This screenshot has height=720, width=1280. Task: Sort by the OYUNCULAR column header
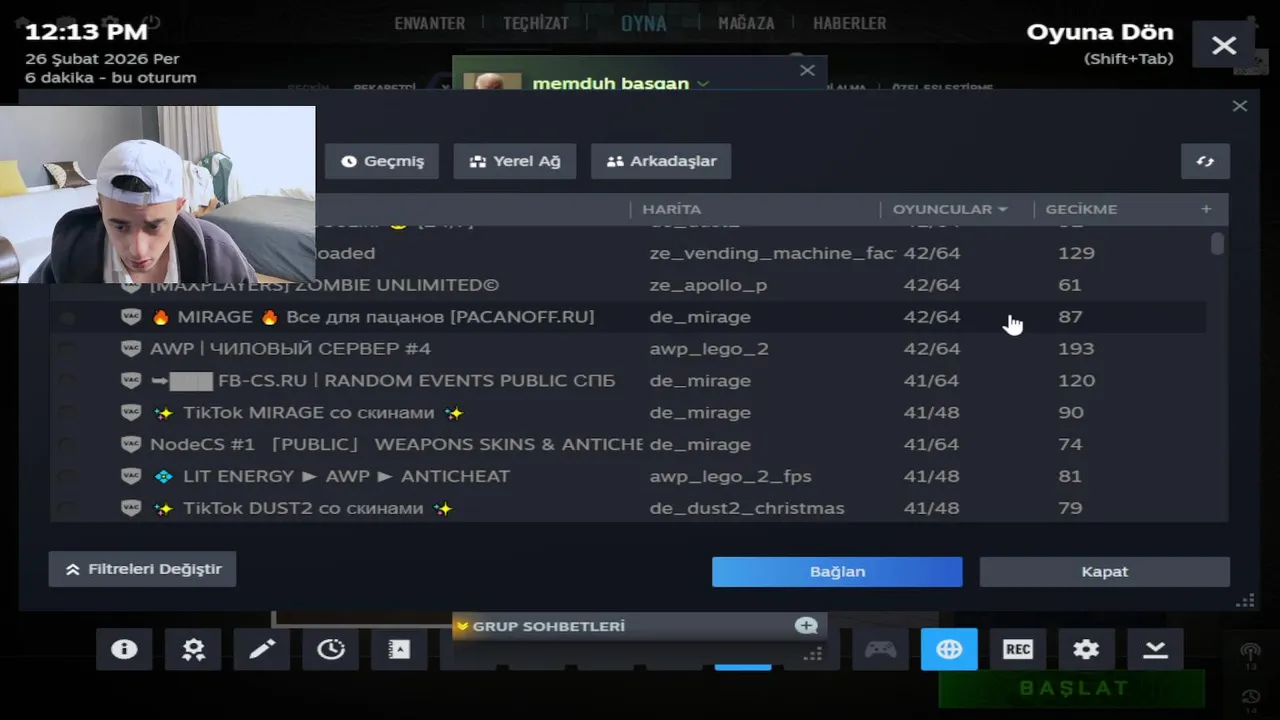950,209
